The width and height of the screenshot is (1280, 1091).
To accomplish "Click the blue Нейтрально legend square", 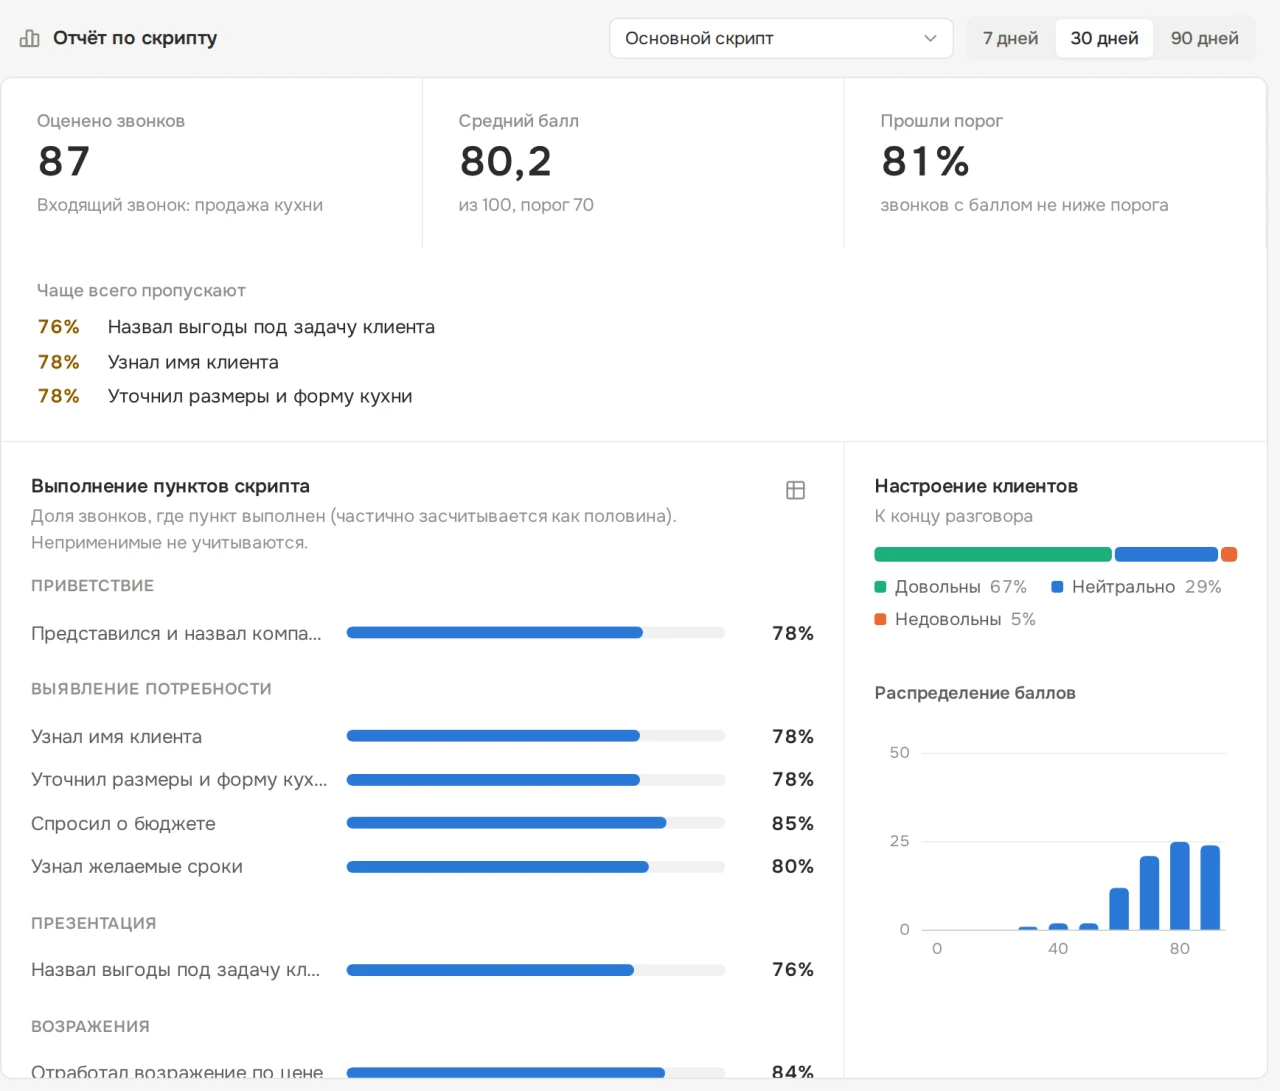I will point(1057,587).
